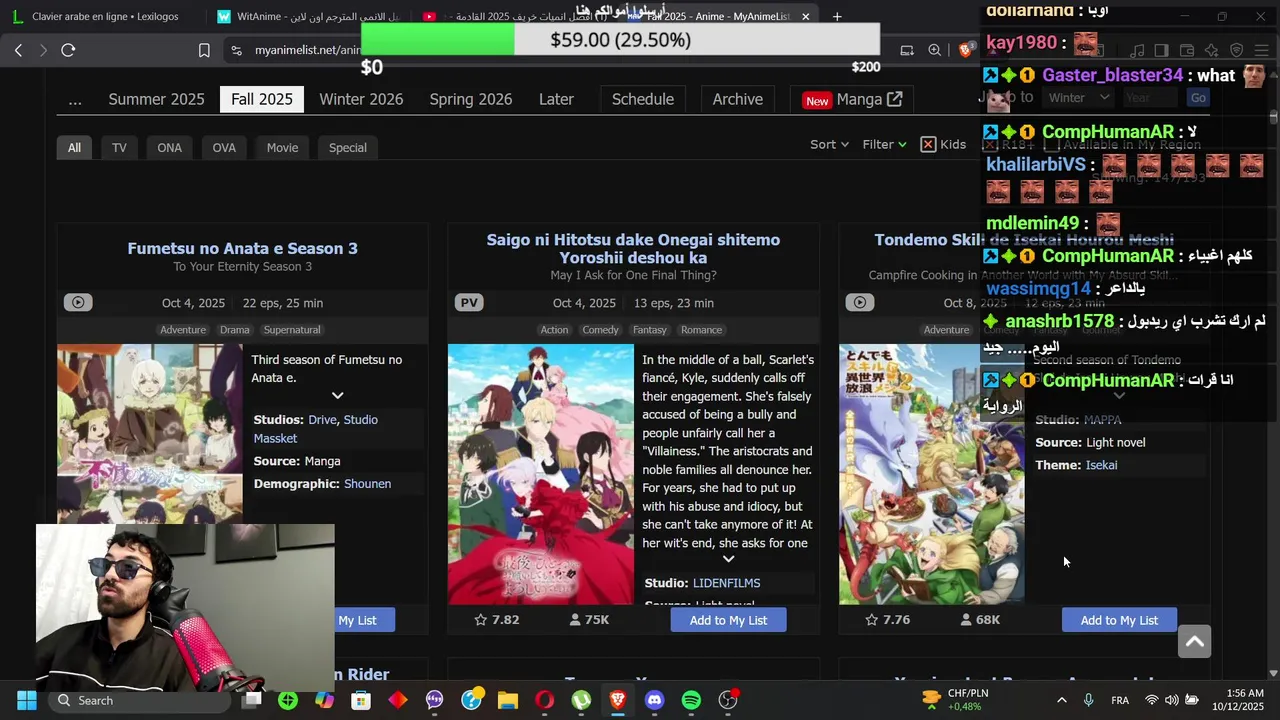Open uTorrent from the taskbar
This screenshot has width=1280, height=720.
coord(581,700)
